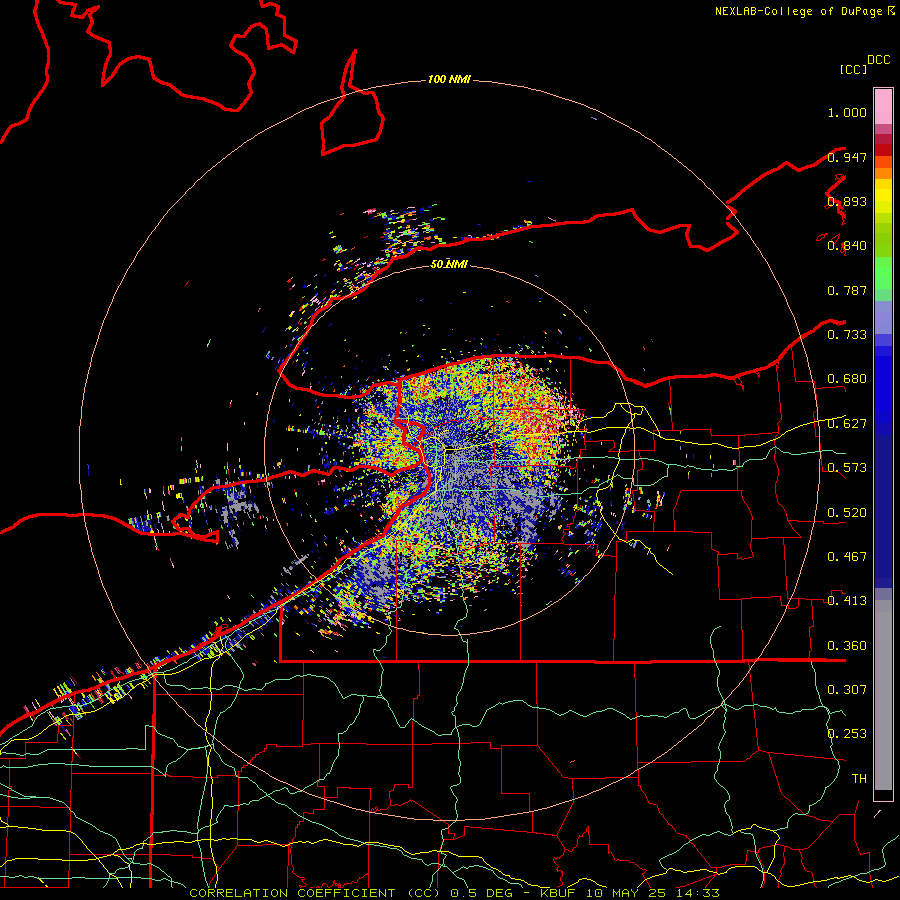Click the DCC label above the color scale
This screenshot has height=900, width=900.
pyautogui.click(x=879, y=60)
